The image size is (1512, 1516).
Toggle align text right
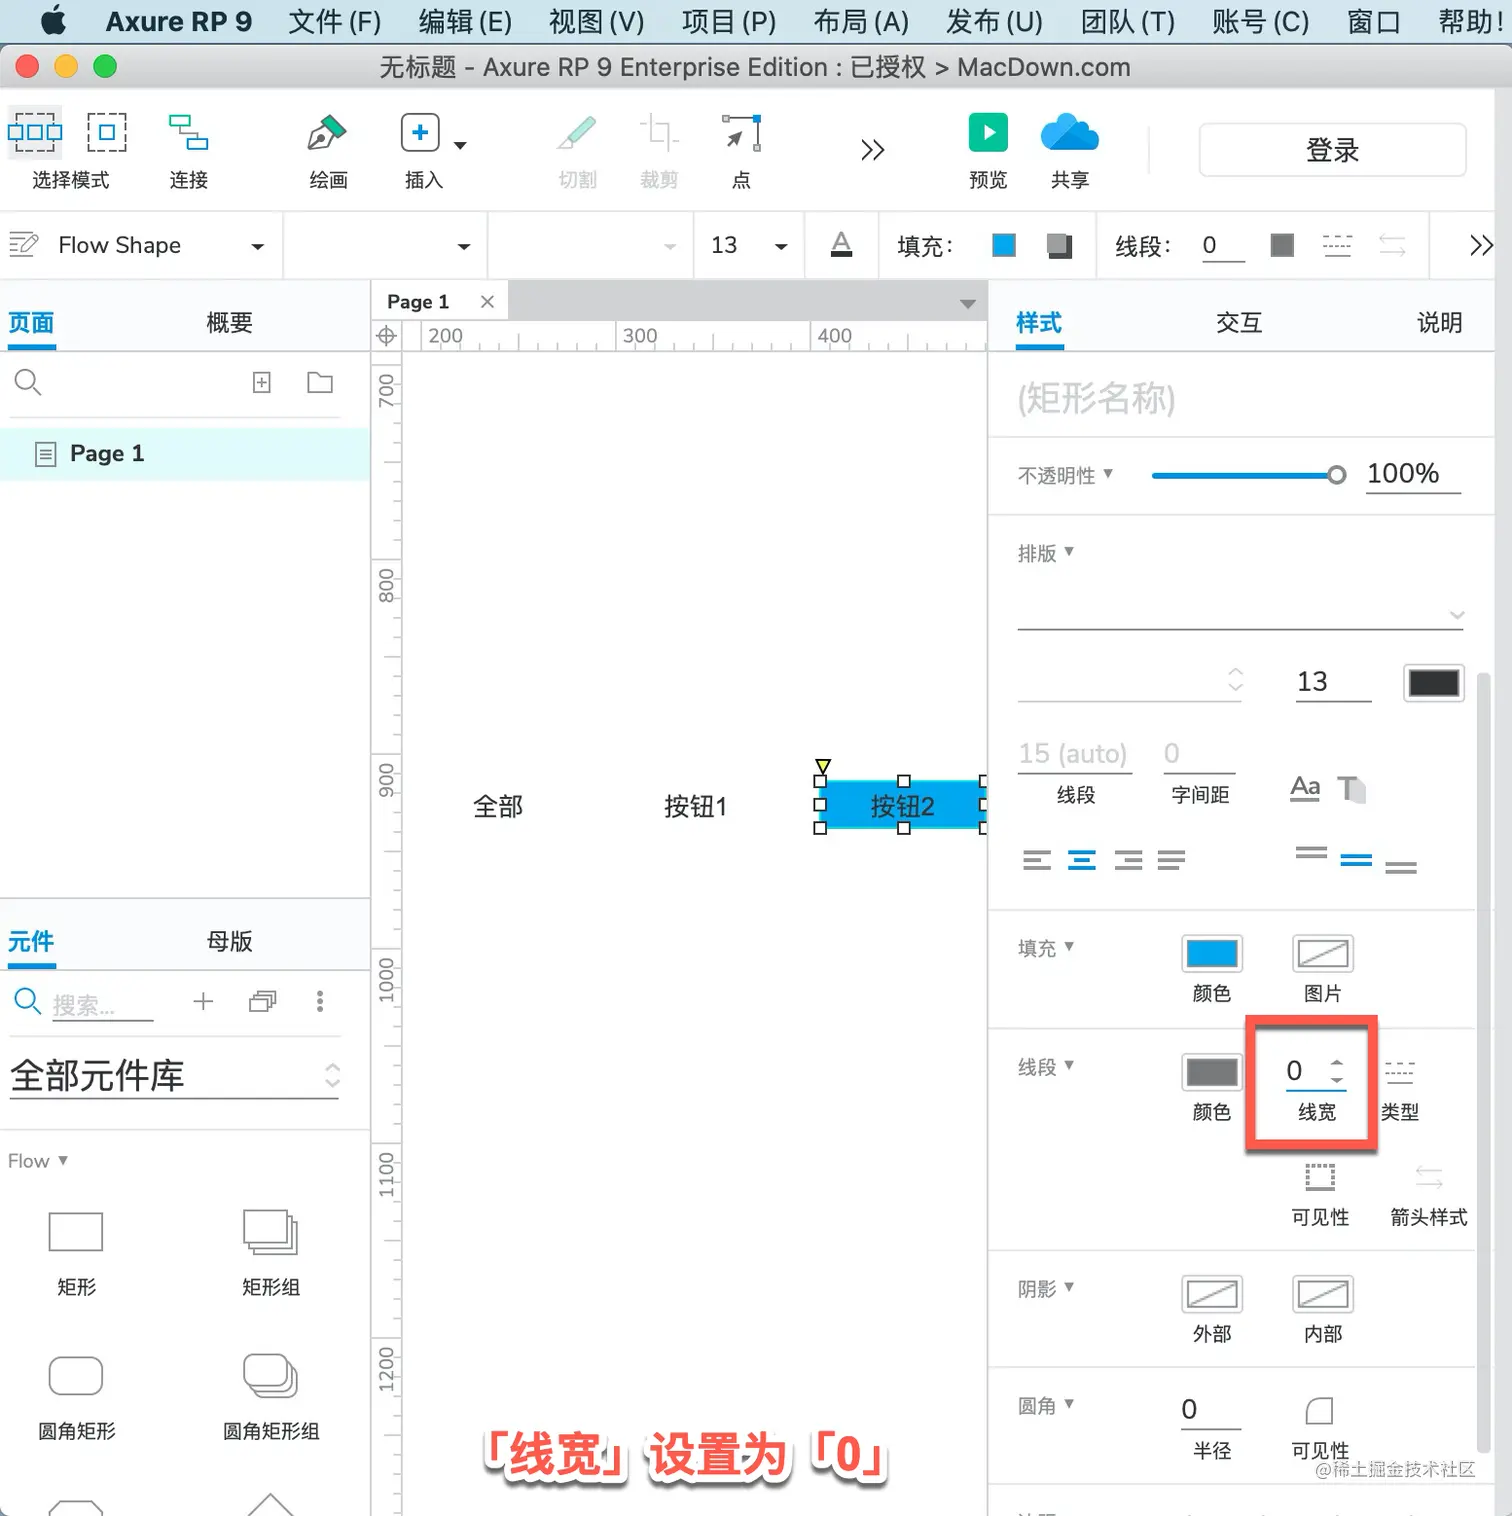click(1128, 860)
